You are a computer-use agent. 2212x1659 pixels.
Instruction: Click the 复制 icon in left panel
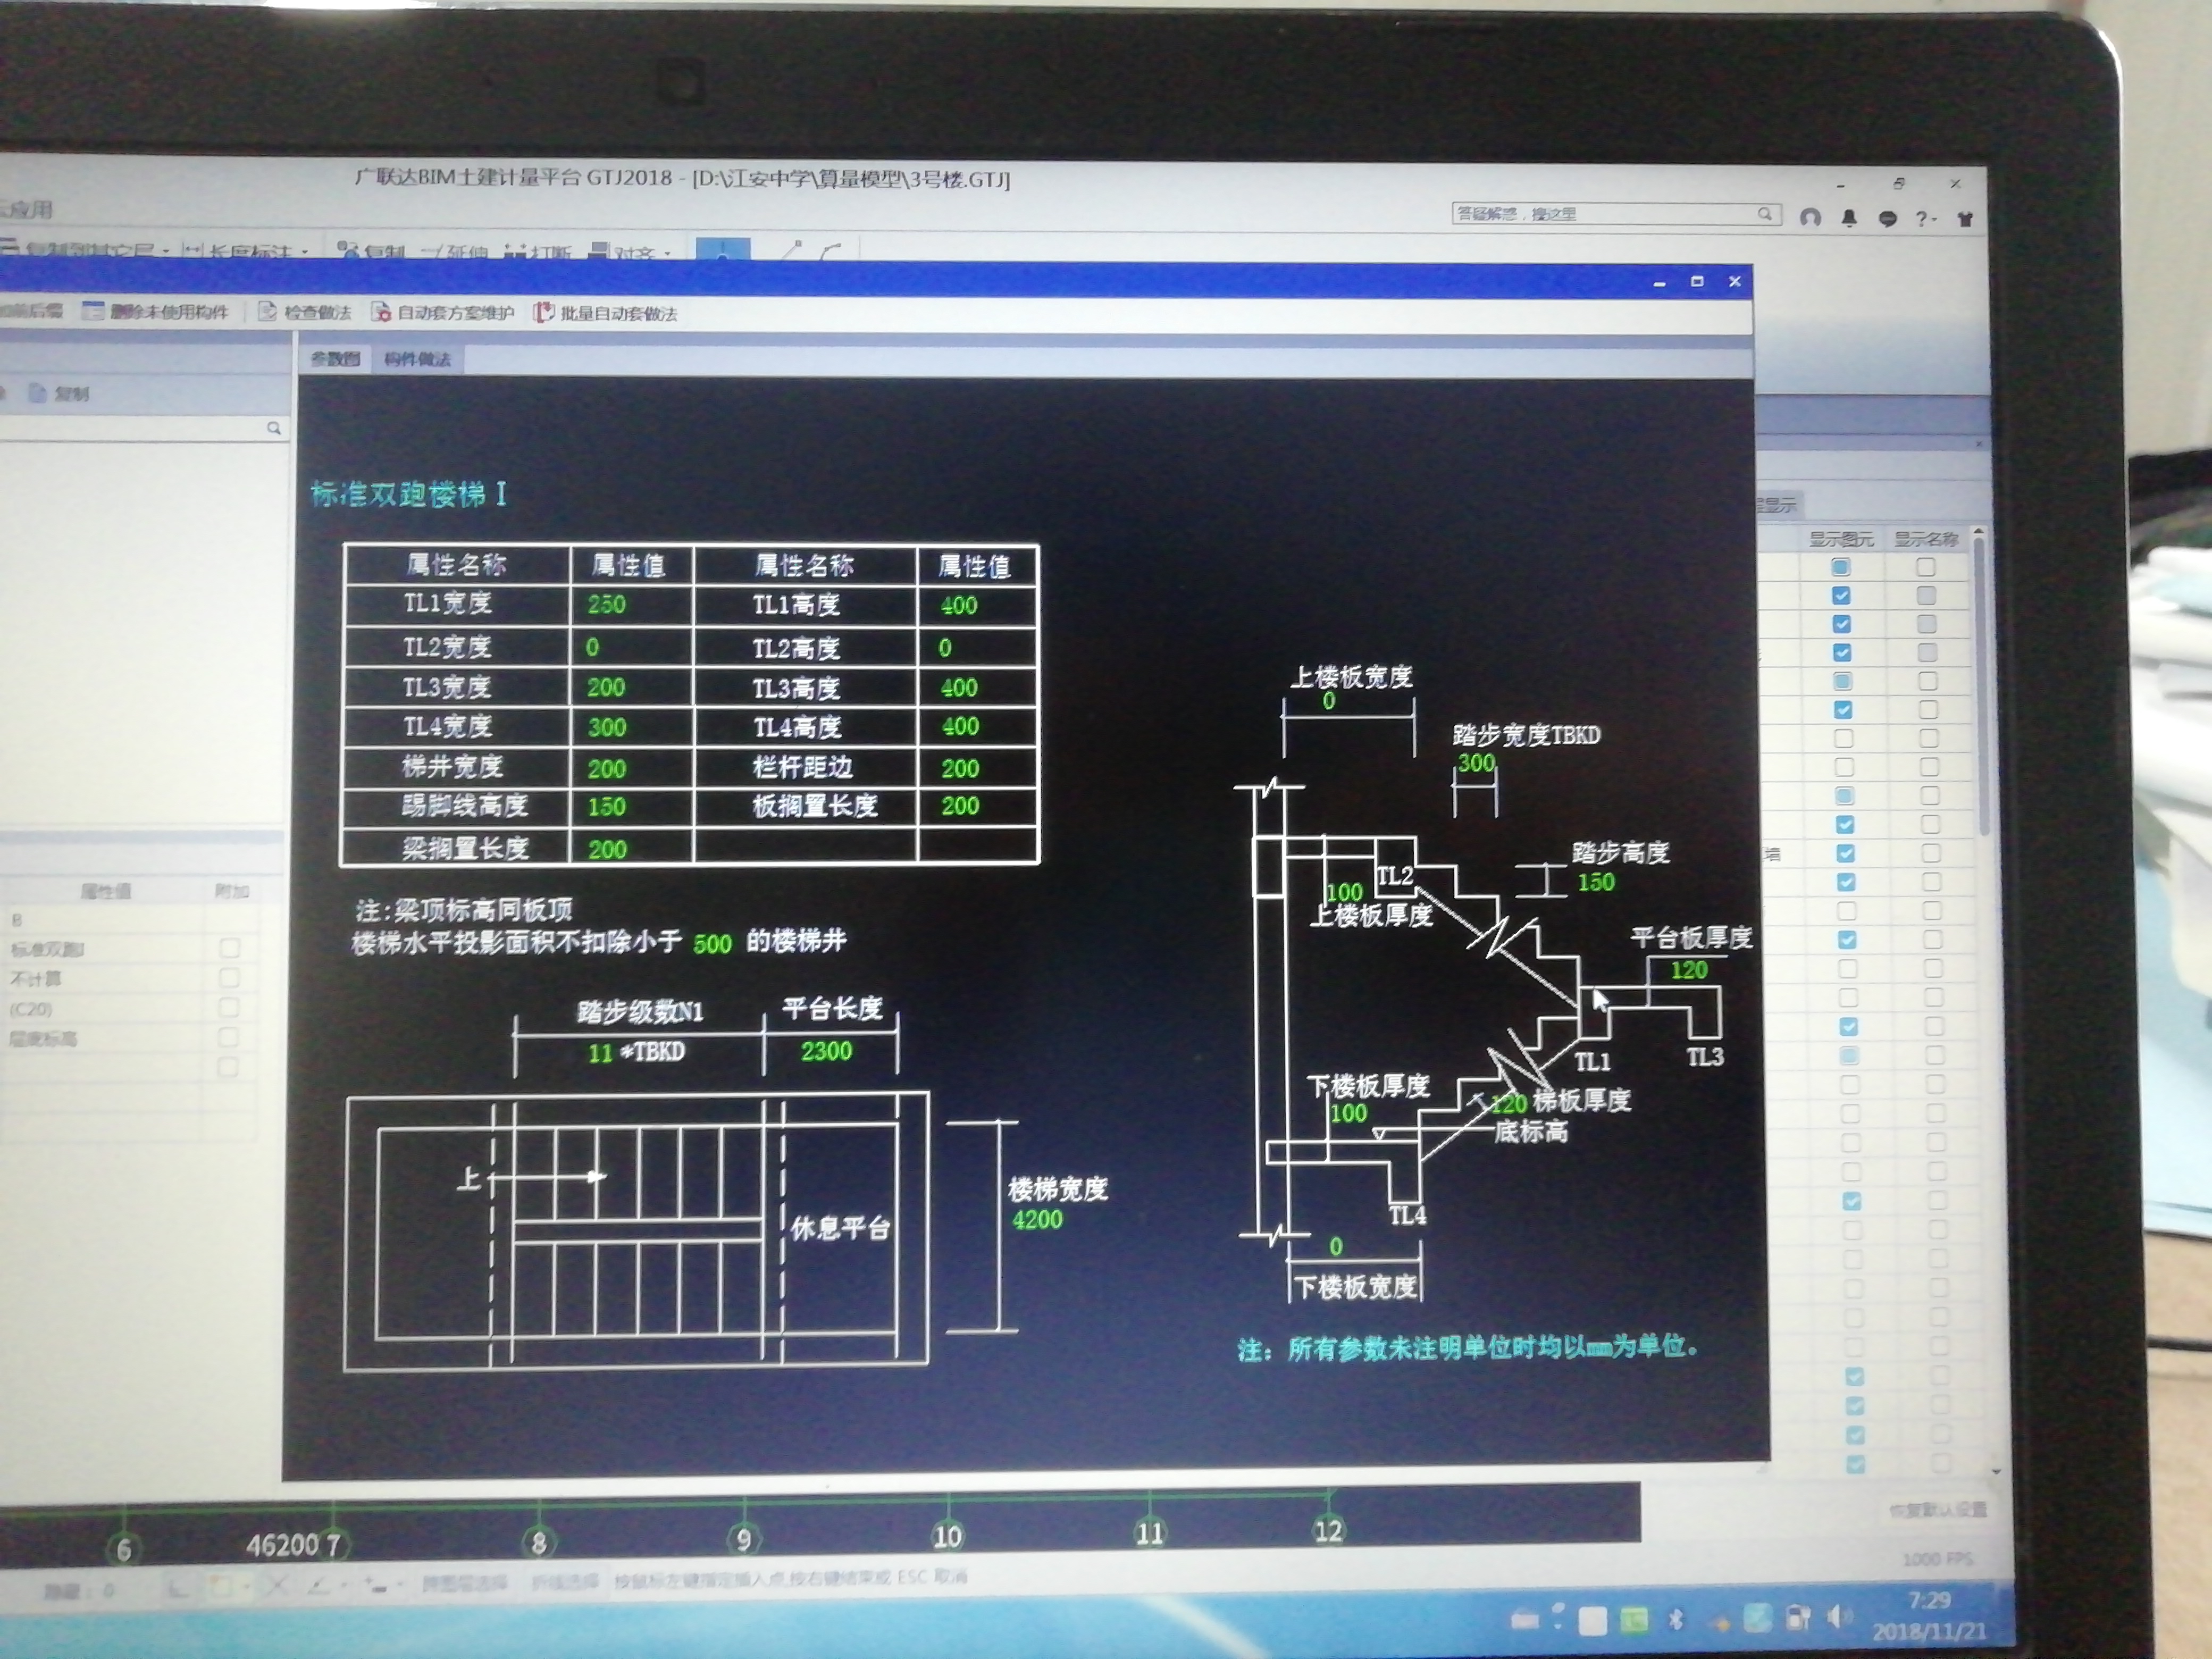(x=38, y=393)
